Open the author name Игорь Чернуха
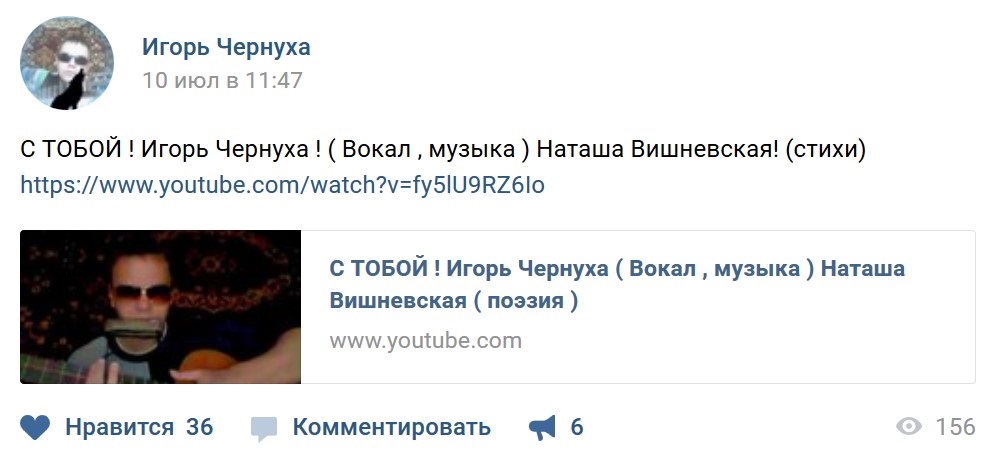Viewport: 987px width, 457px height. (x=226, y=47)
